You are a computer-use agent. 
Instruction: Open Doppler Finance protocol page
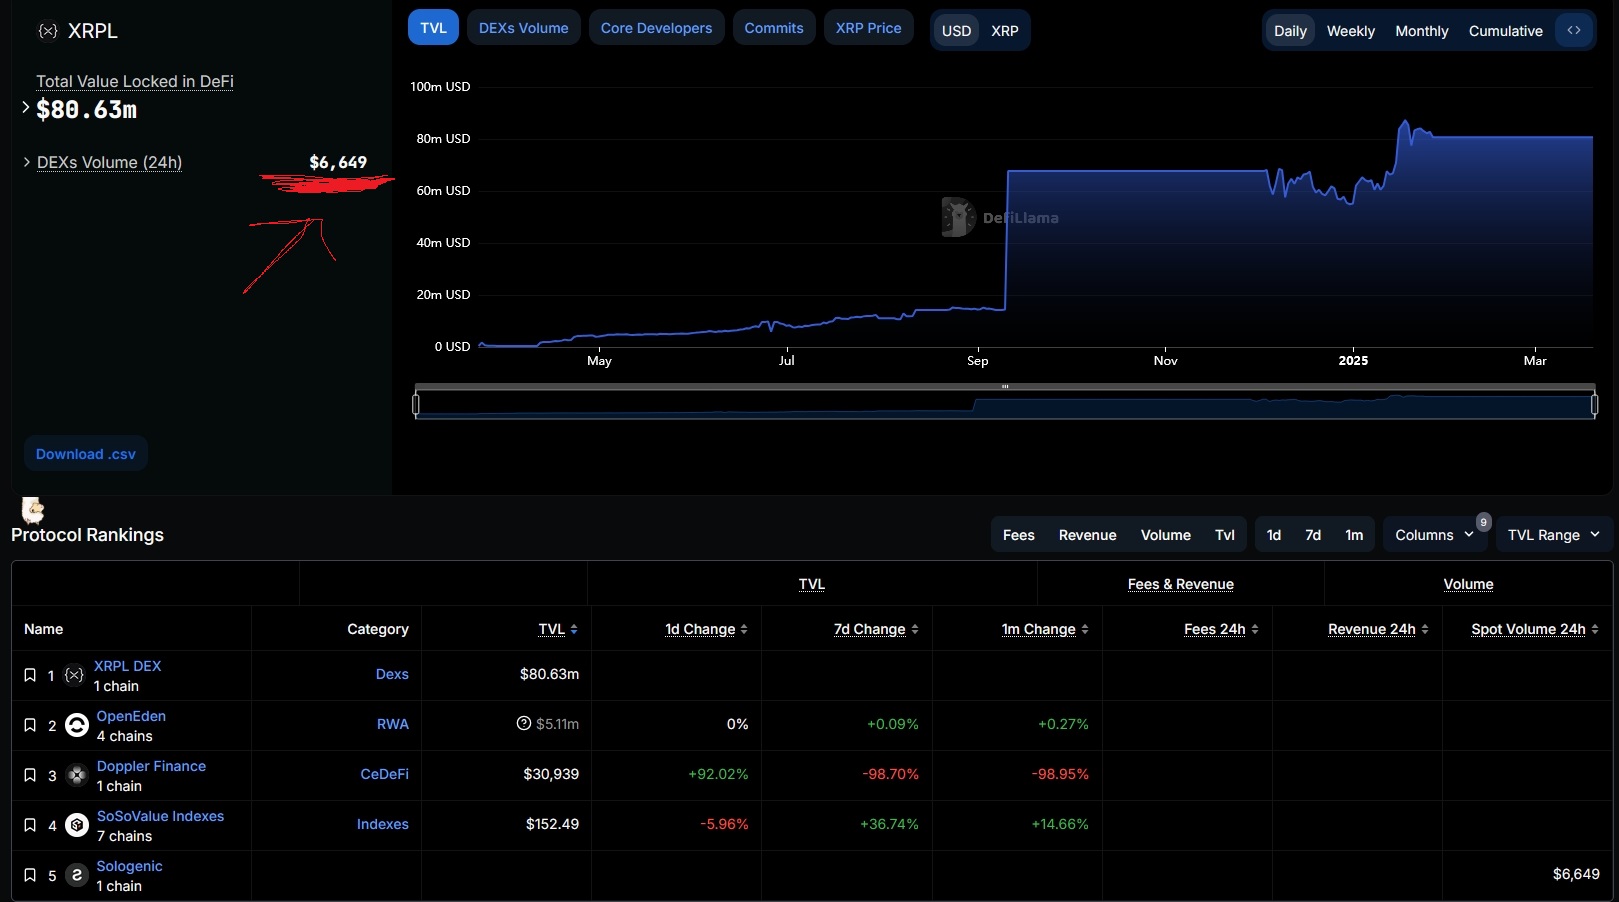click(151, 766)
